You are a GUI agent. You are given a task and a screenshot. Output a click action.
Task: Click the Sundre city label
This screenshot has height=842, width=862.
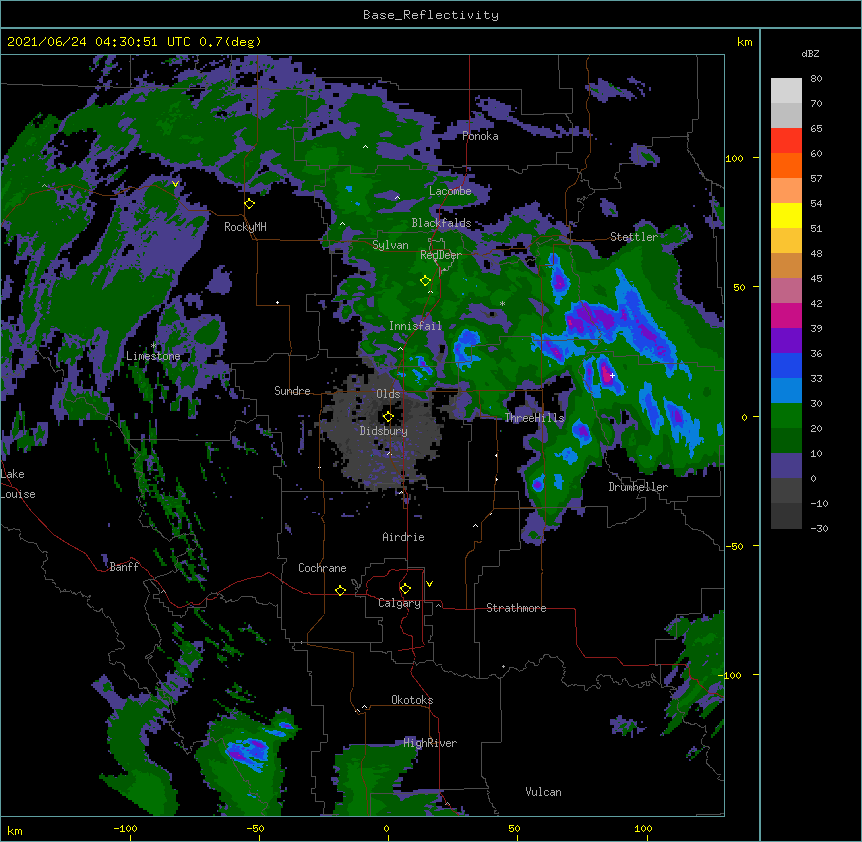coord(292,391)
